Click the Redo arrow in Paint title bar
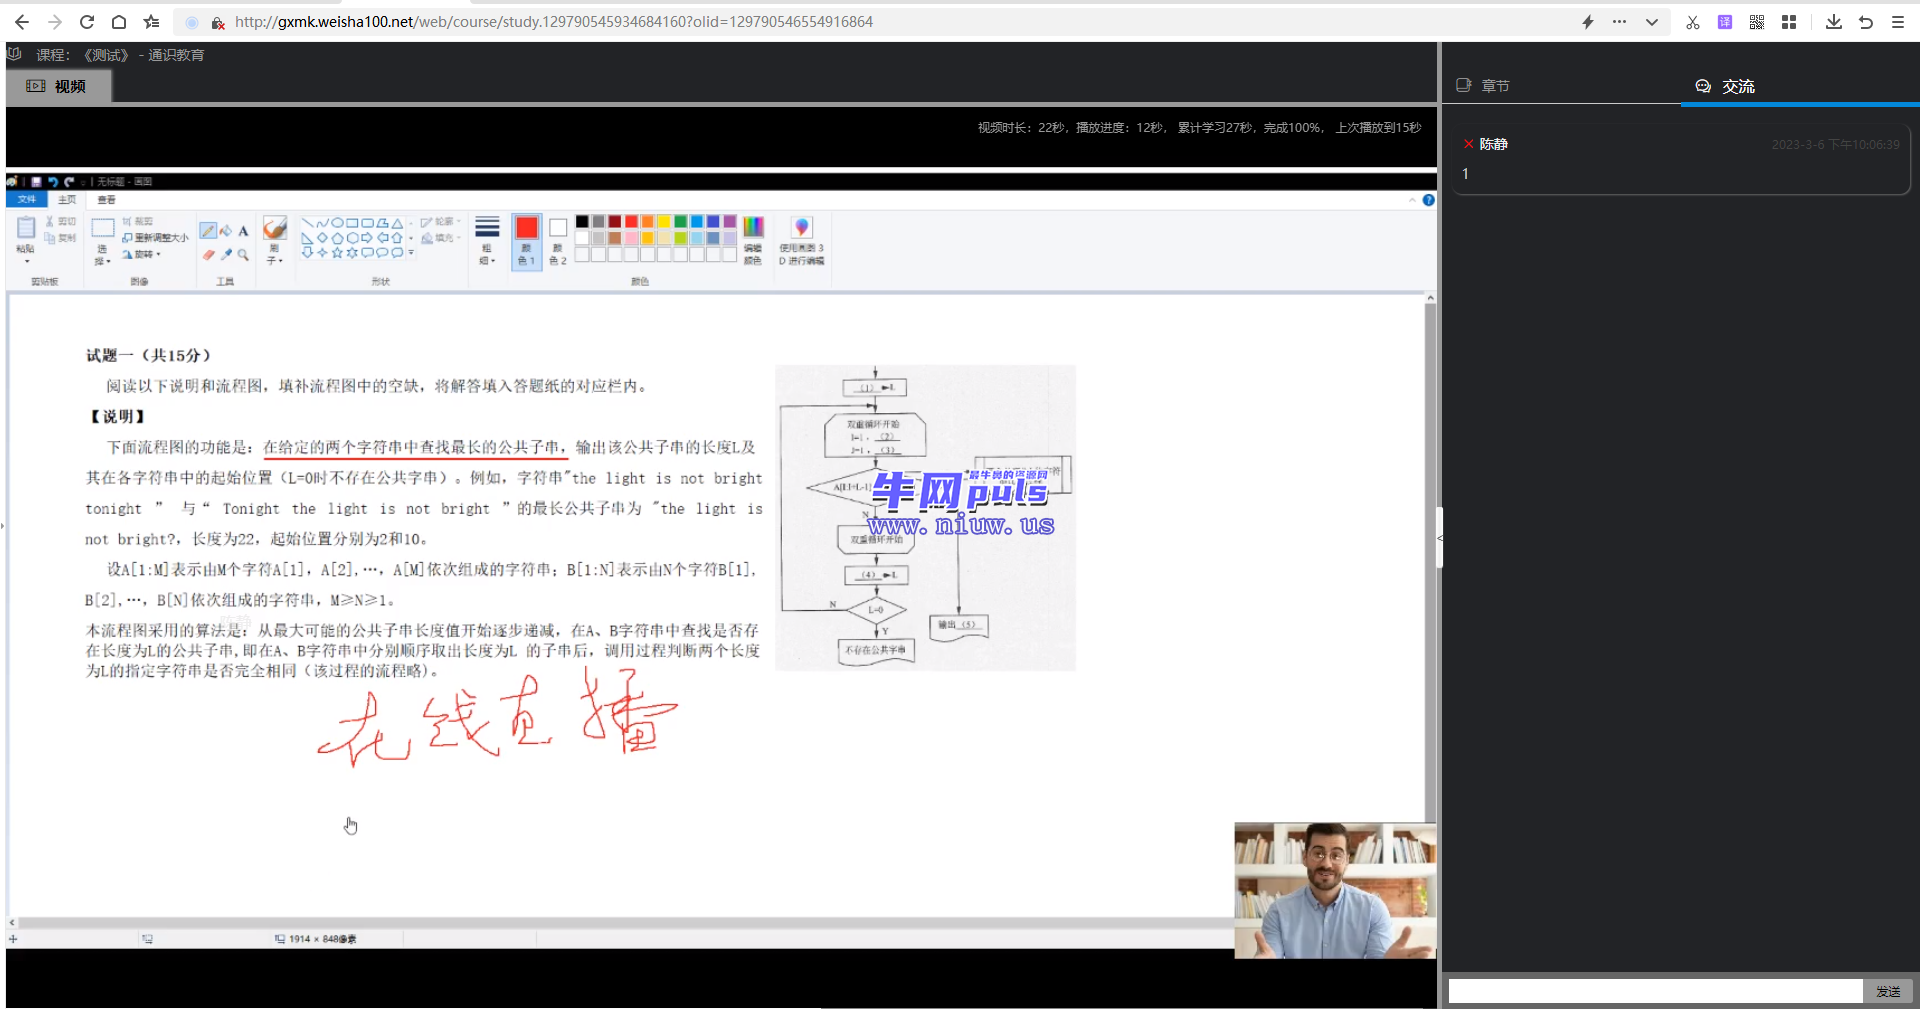The height and width of the screenshot is (1009, 1920). coord(69,182)
